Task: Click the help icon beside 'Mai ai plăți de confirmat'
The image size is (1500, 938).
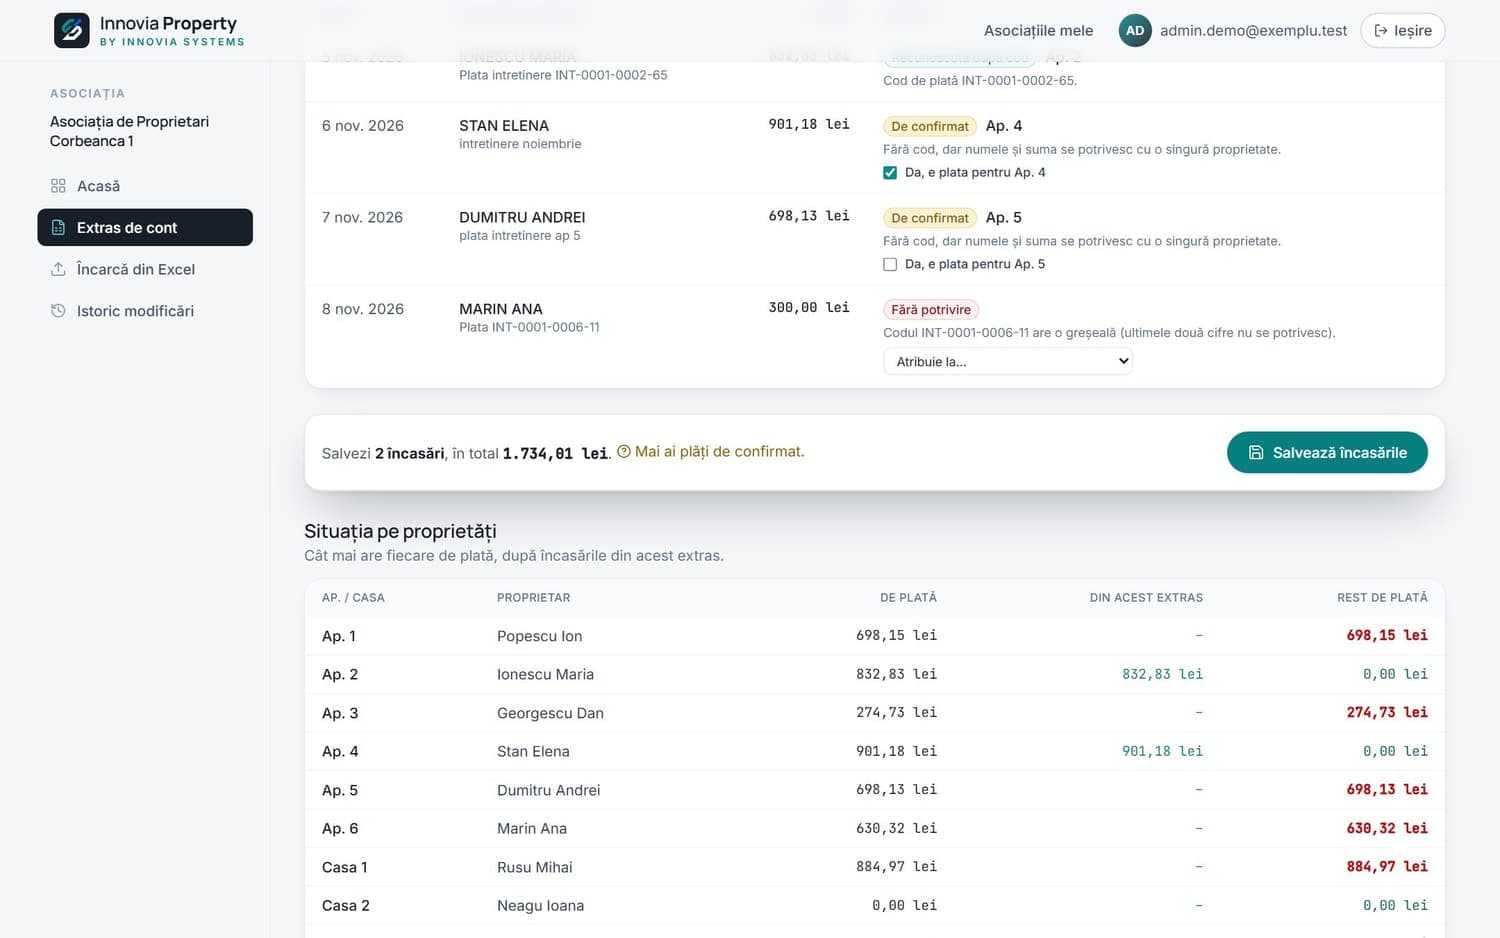Action: click(624, 452)
